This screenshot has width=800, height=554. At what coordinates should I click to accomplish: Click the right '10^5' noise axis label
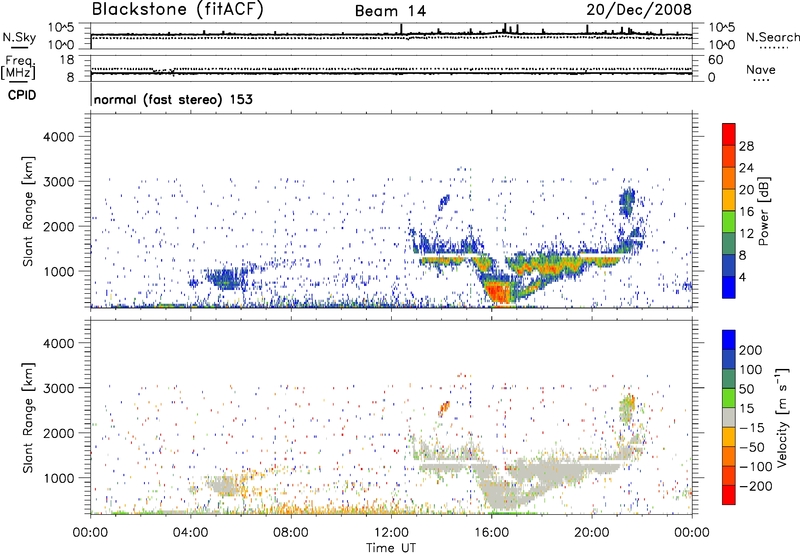721,28
